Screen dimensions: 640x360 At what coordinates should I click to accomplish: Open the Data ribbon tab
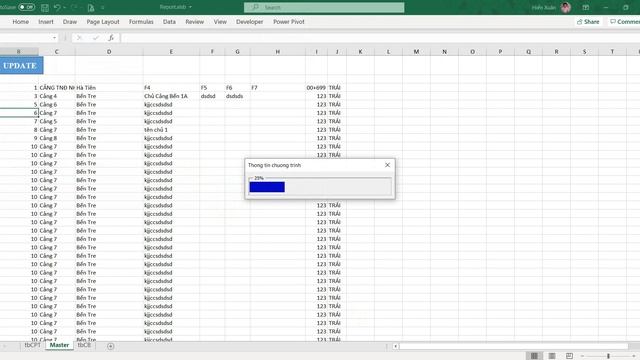pyautogui.click(x=169, y=22)
